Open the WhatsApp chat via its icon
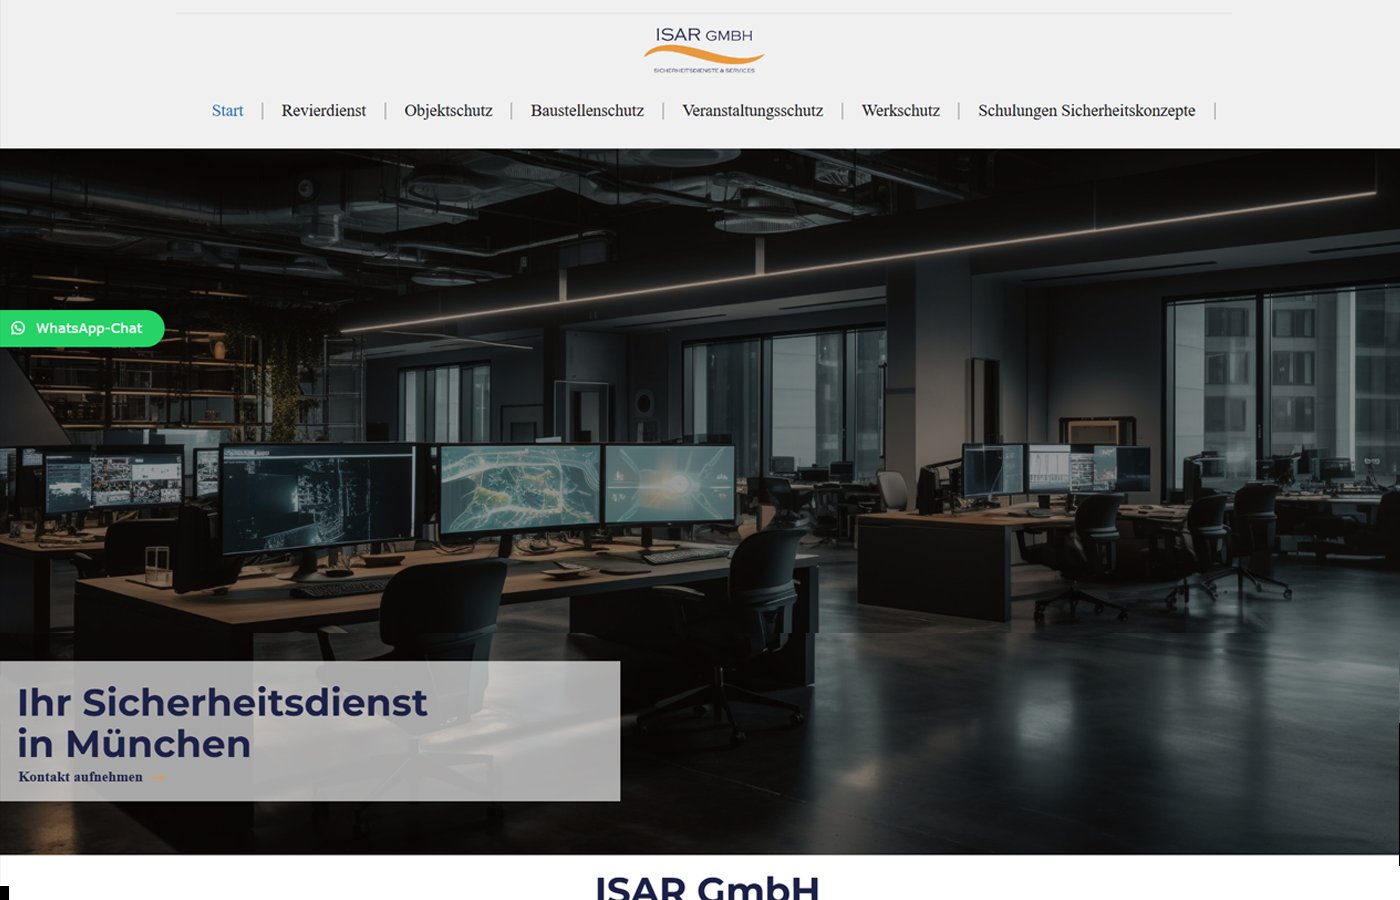Viewport: 1400px width, 900px height. (17, 328)
